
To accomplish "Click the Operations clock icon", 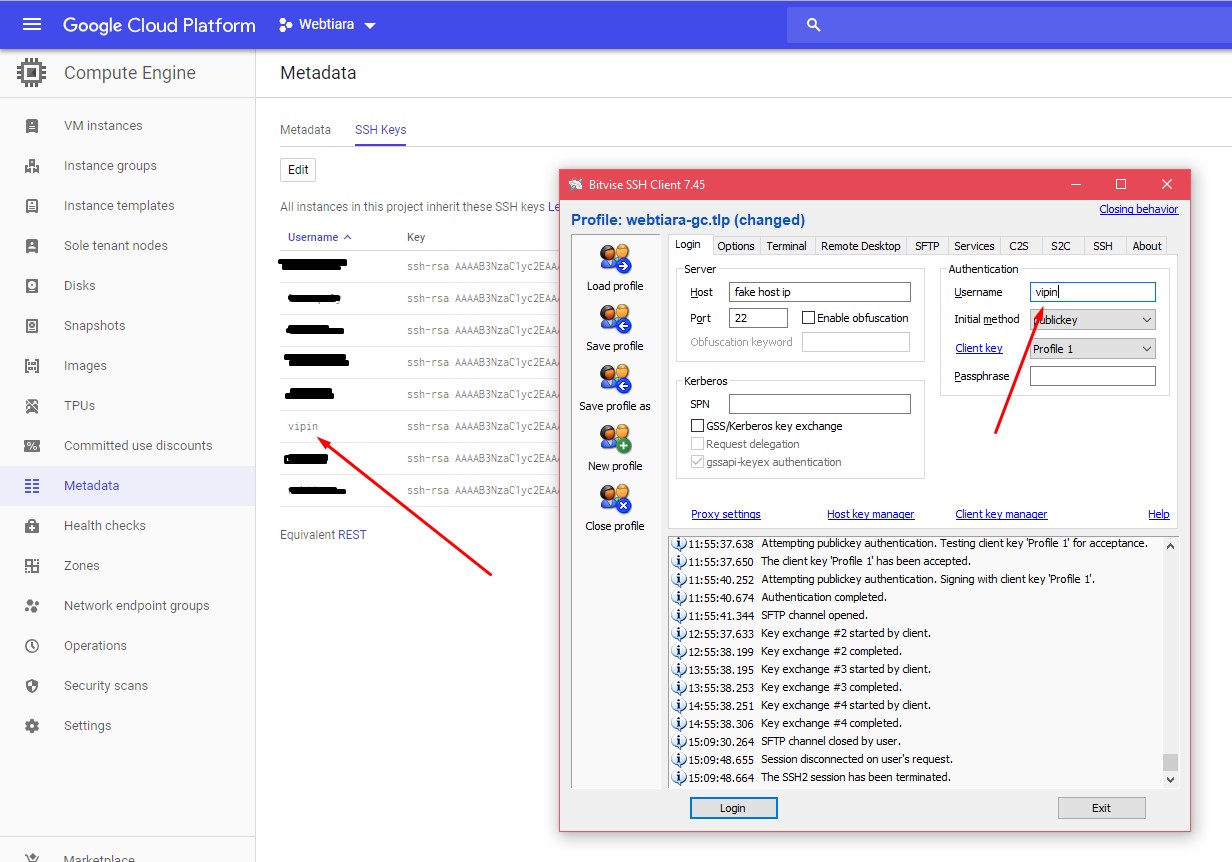I will click(x=32, y=646).
